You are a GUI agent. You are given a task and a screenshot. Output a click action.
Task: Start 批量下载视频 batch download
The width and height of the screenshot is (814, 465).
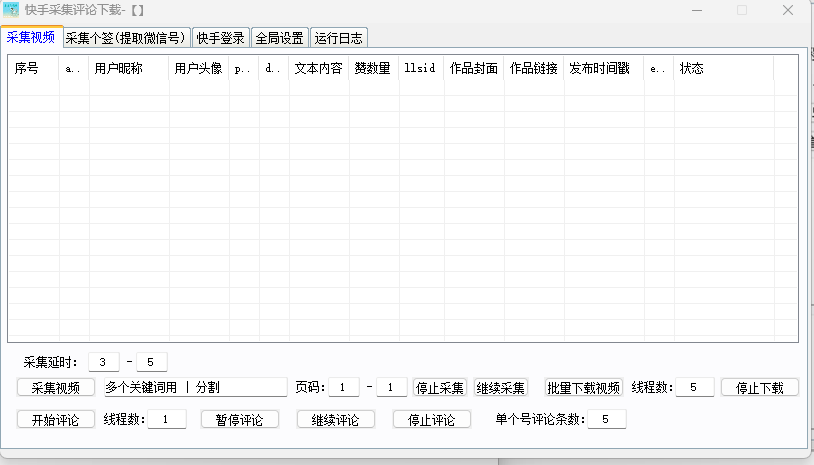click(x=584, y=388)
